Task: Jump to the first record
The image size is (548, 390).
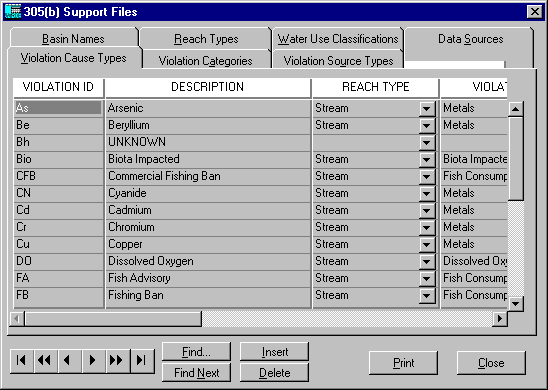Action: pos(21,360)
